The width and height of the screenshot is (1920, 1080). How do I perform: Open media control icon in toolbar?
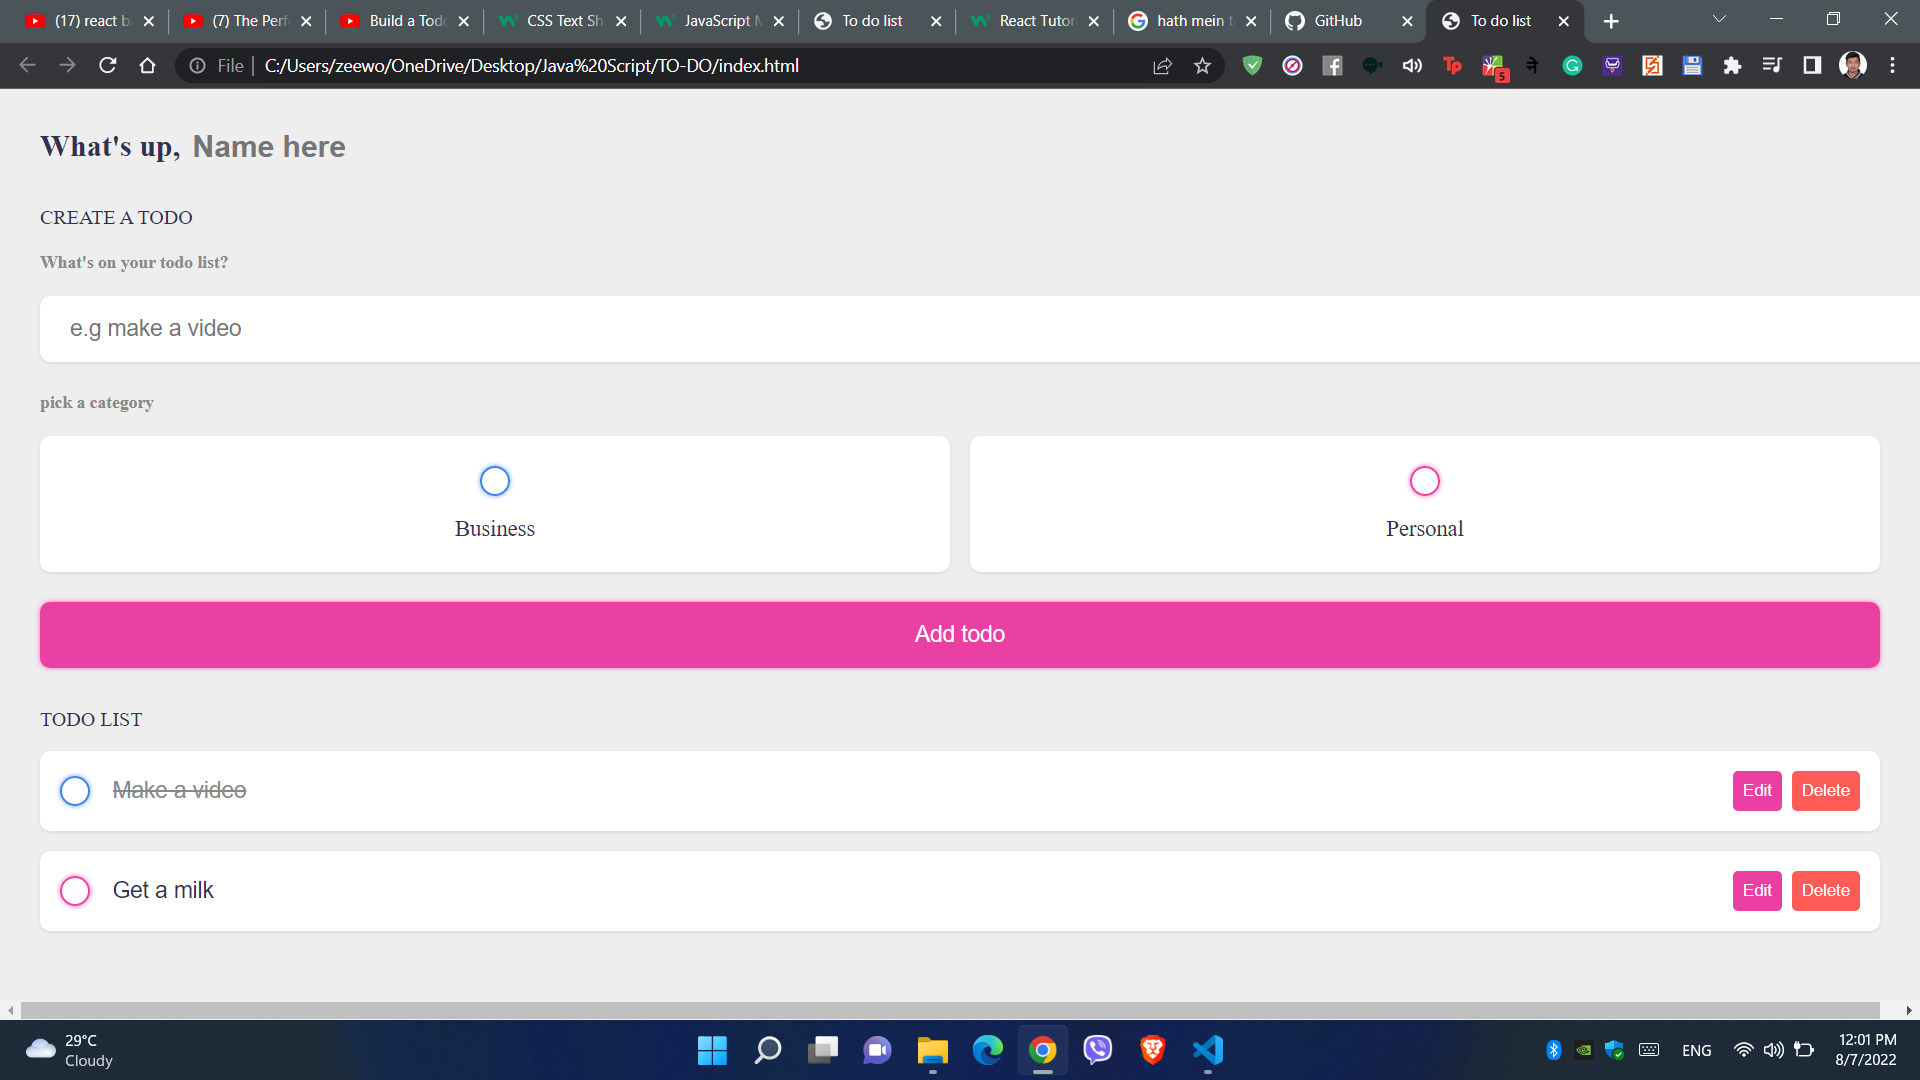[1772, 66]
